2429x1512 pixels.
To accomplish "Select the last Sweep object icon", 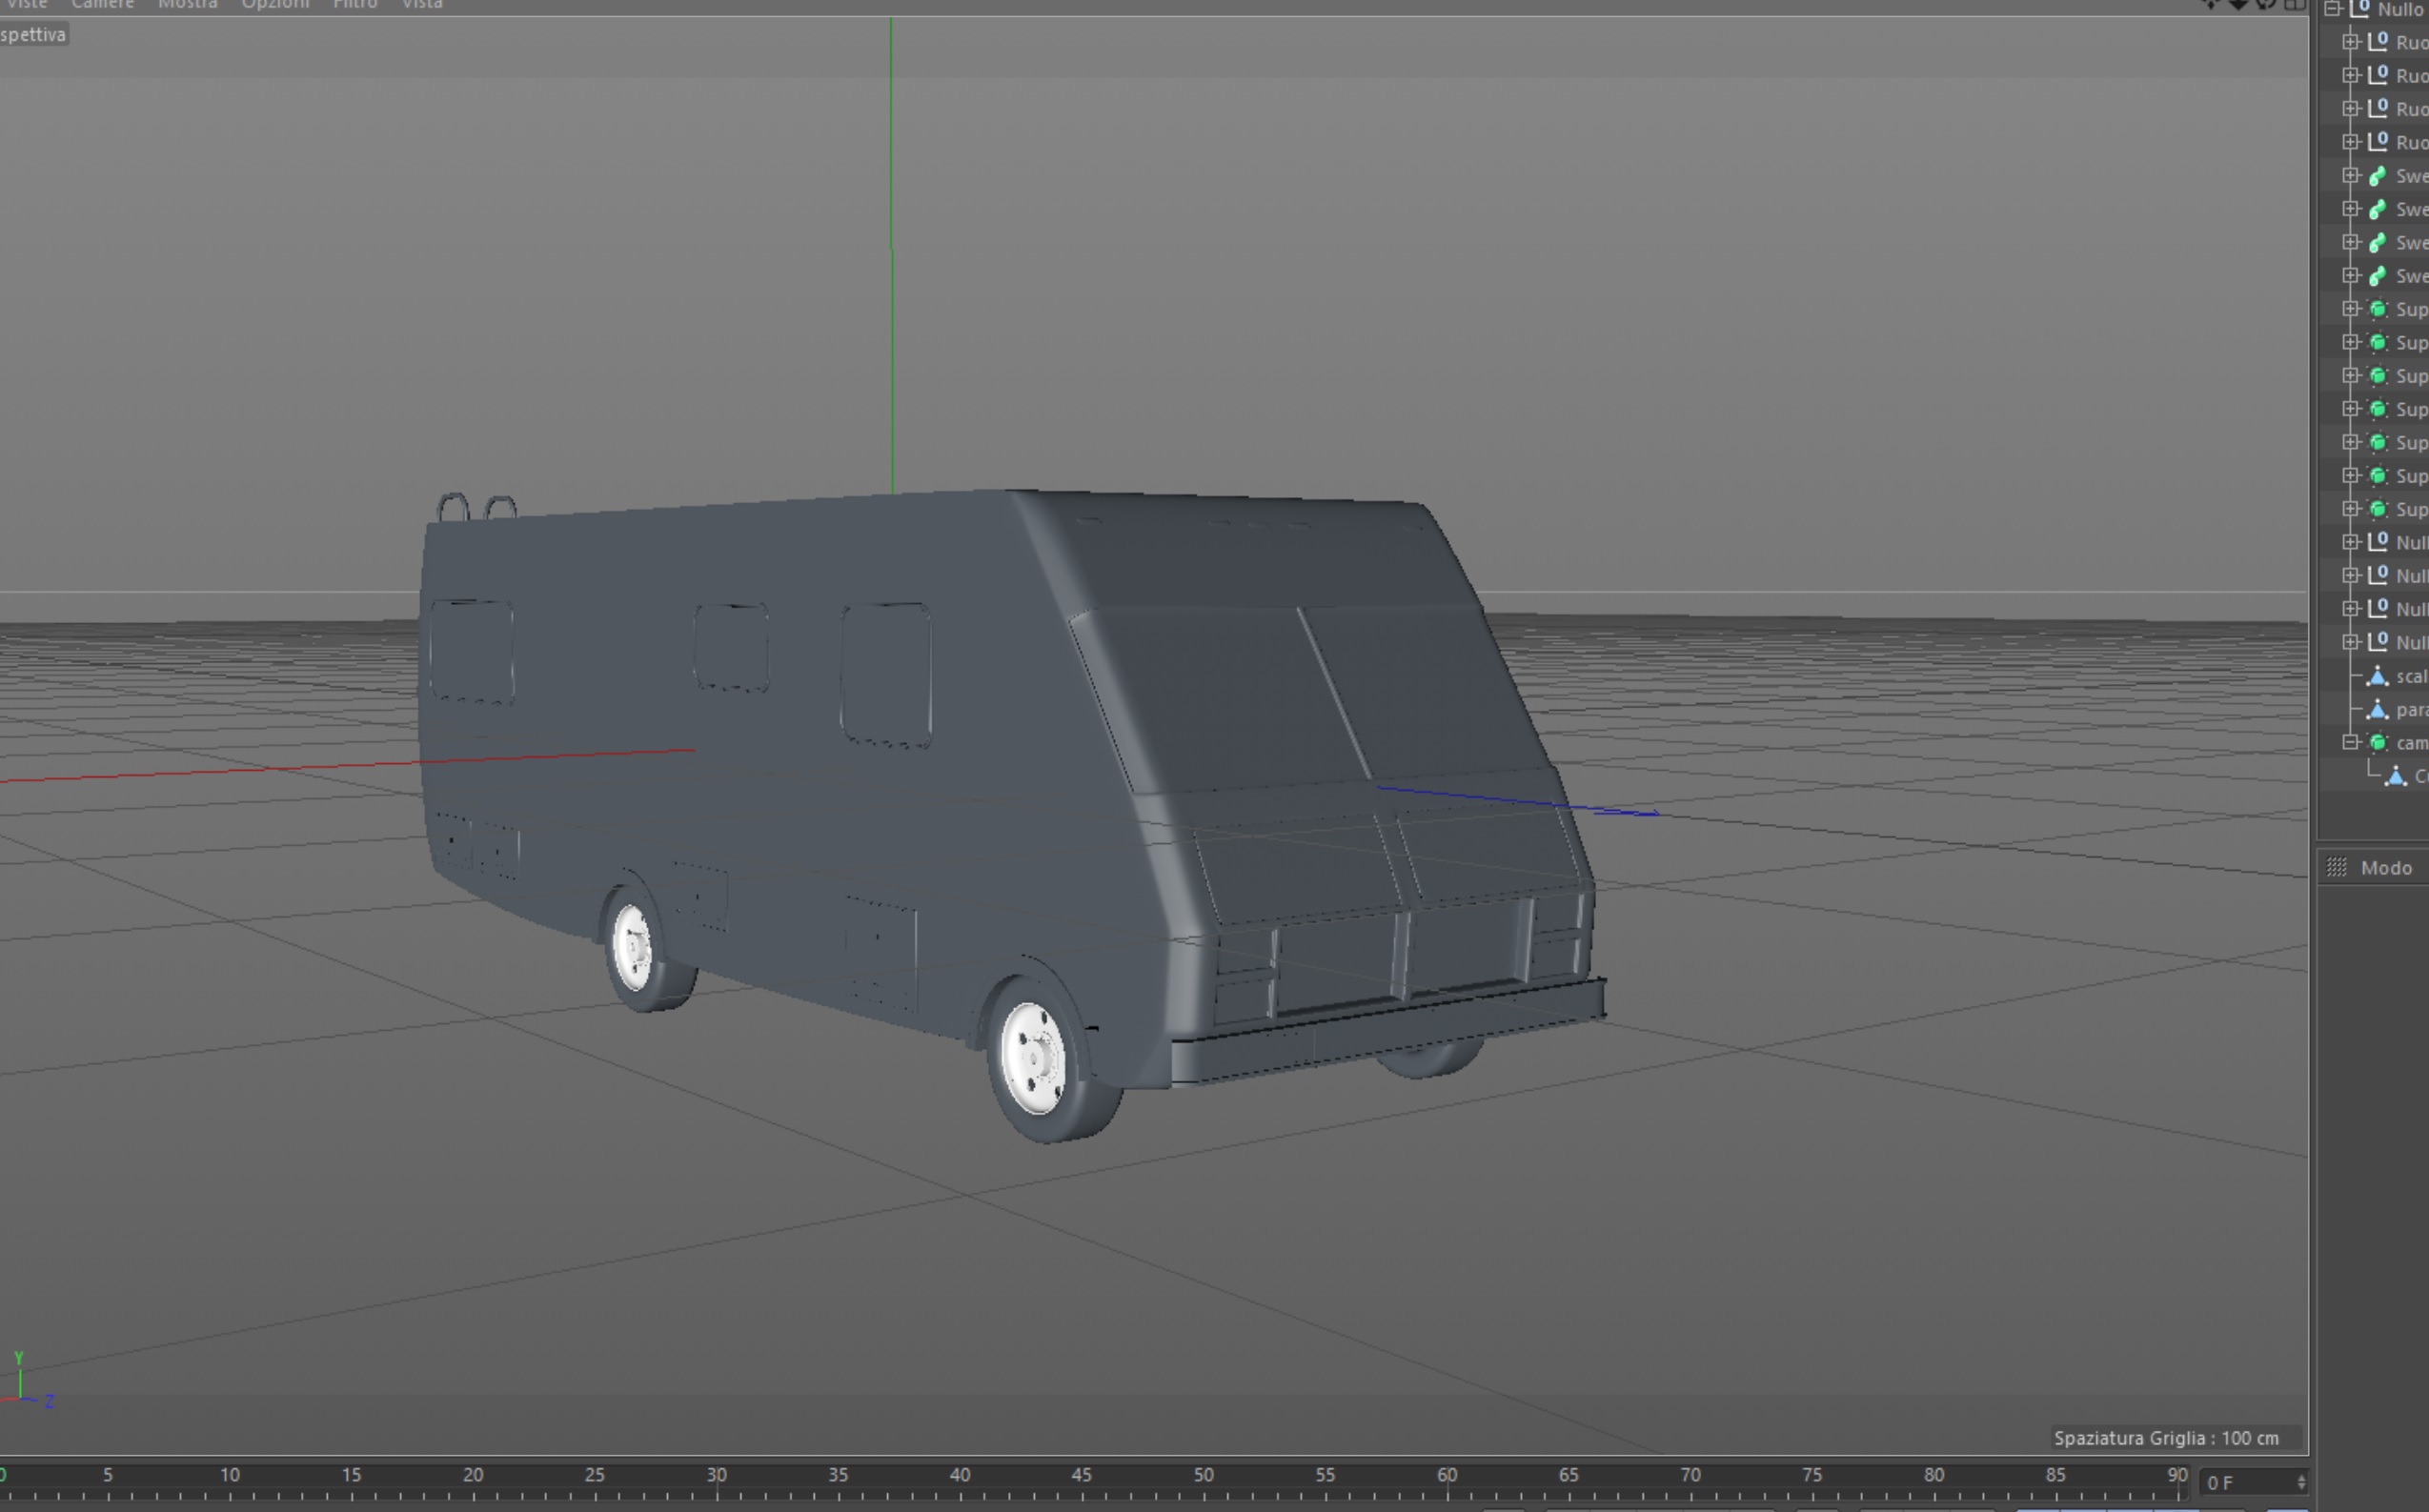I will click(2378, 276).
